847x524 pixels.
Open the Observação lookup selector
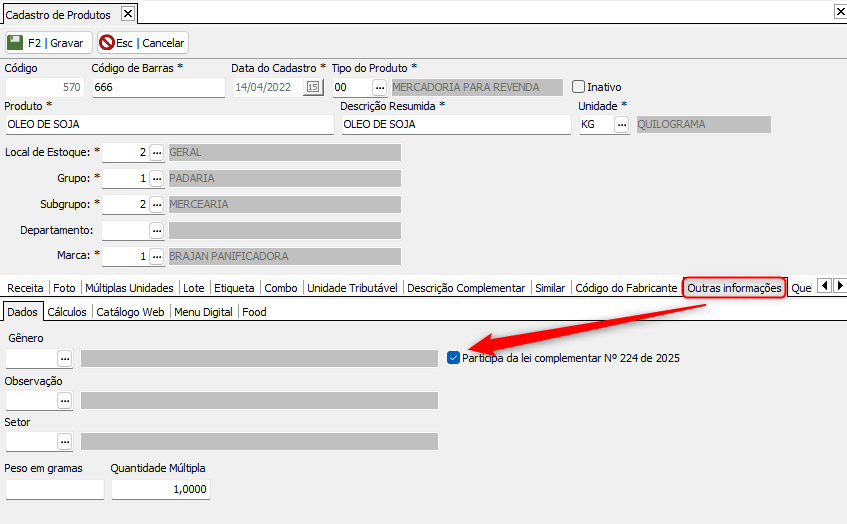[65, 400]
